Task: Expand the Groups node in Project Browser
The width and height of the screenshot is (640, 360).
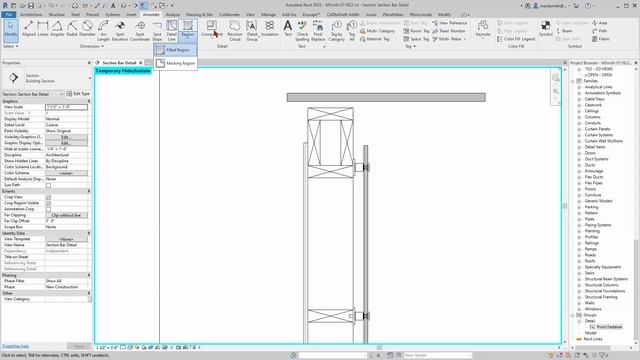Action: (x=573, y=315)
